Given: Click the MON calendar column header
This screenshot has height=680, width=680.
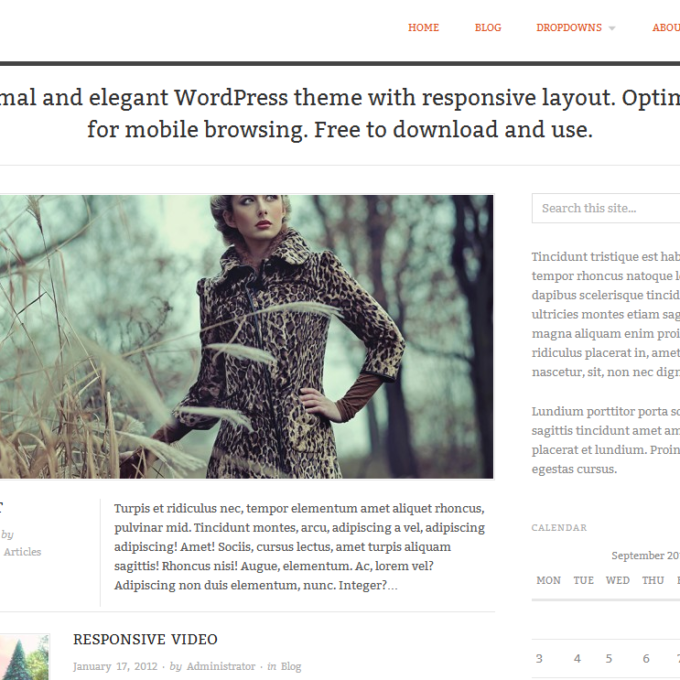Looking at the screenshot, I should 549,580.
